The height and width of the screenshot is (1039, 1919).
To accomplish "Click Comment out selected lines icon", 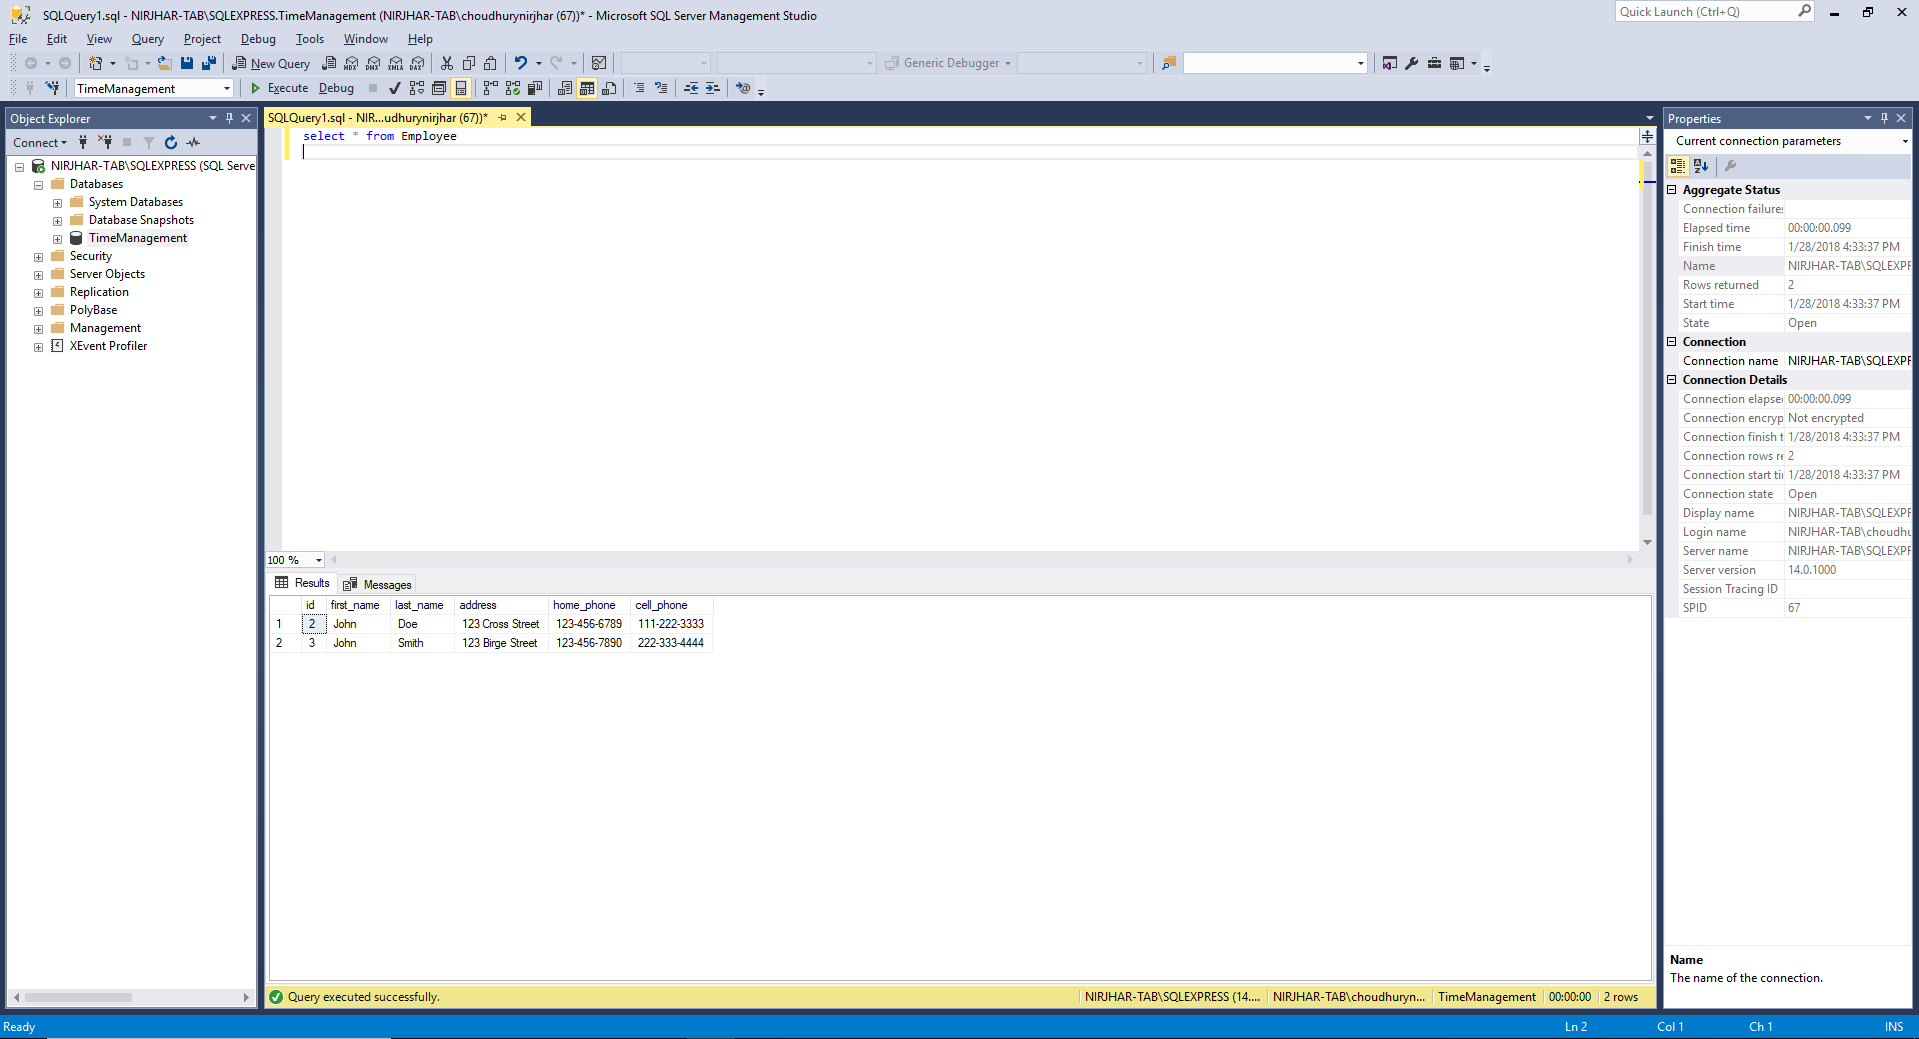I will pos(639,88).
